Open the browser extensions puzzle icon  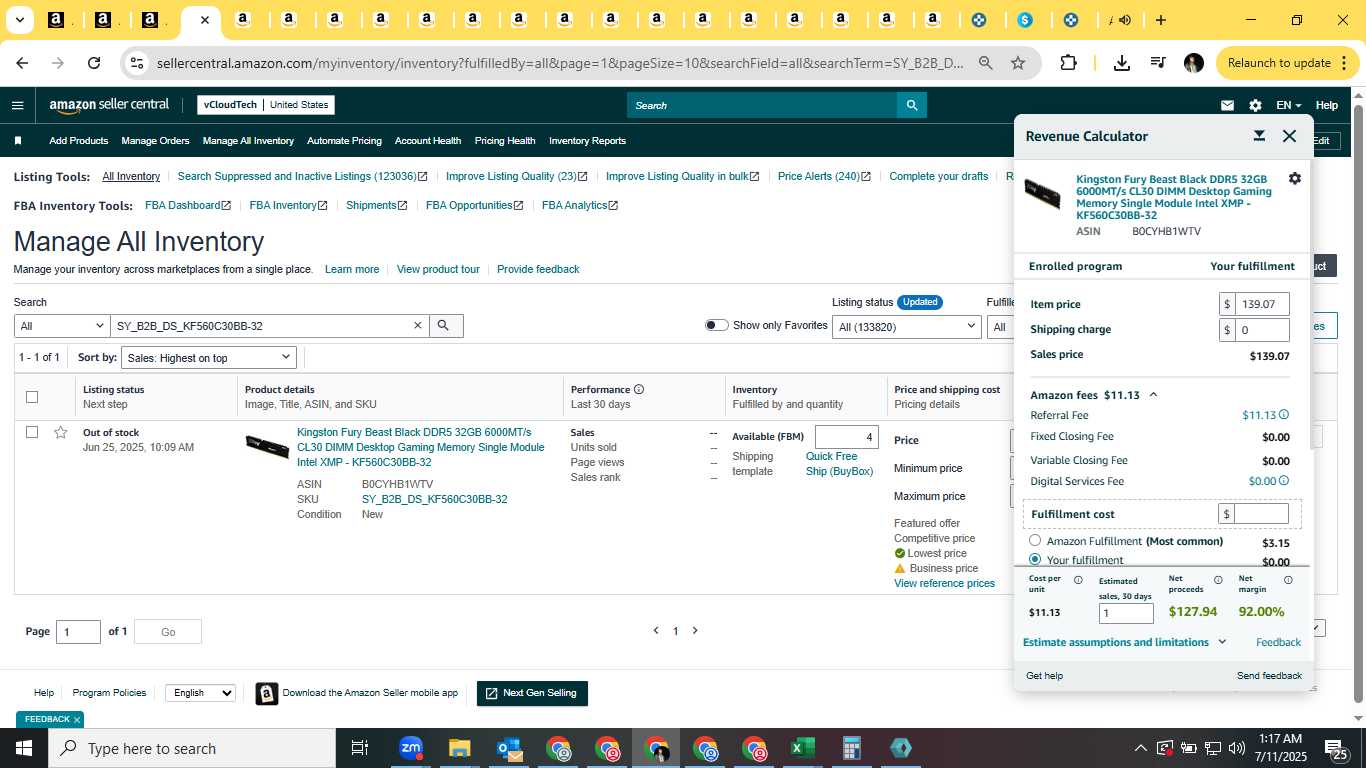(1068, 63)
